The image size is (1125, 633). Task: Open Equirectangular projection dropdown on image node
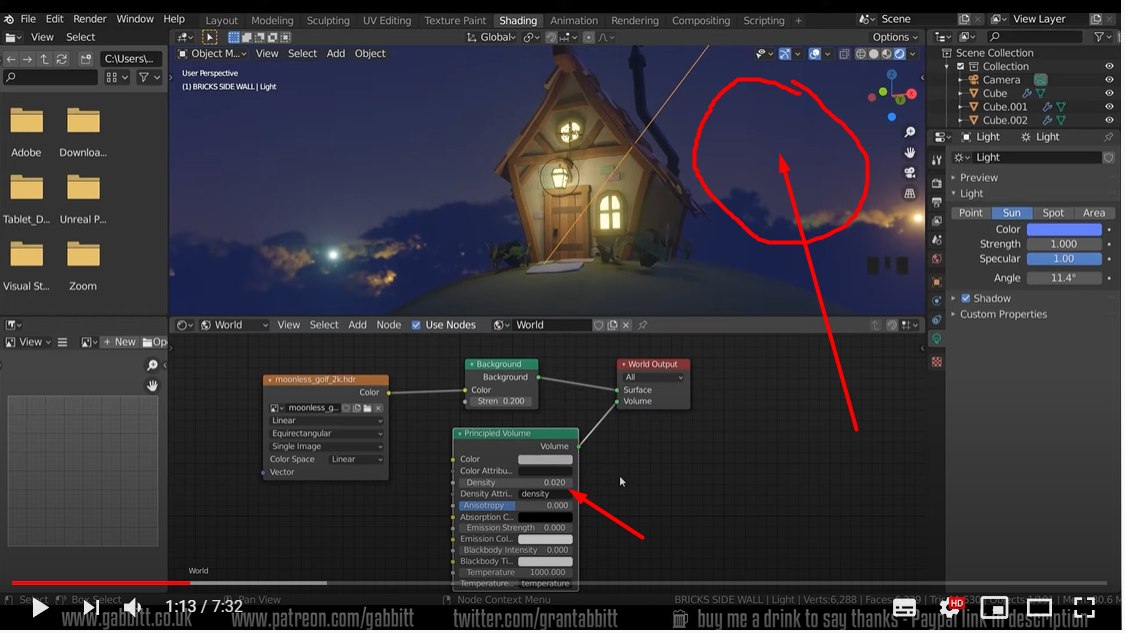pyautogui.click(x=326, y=433)
